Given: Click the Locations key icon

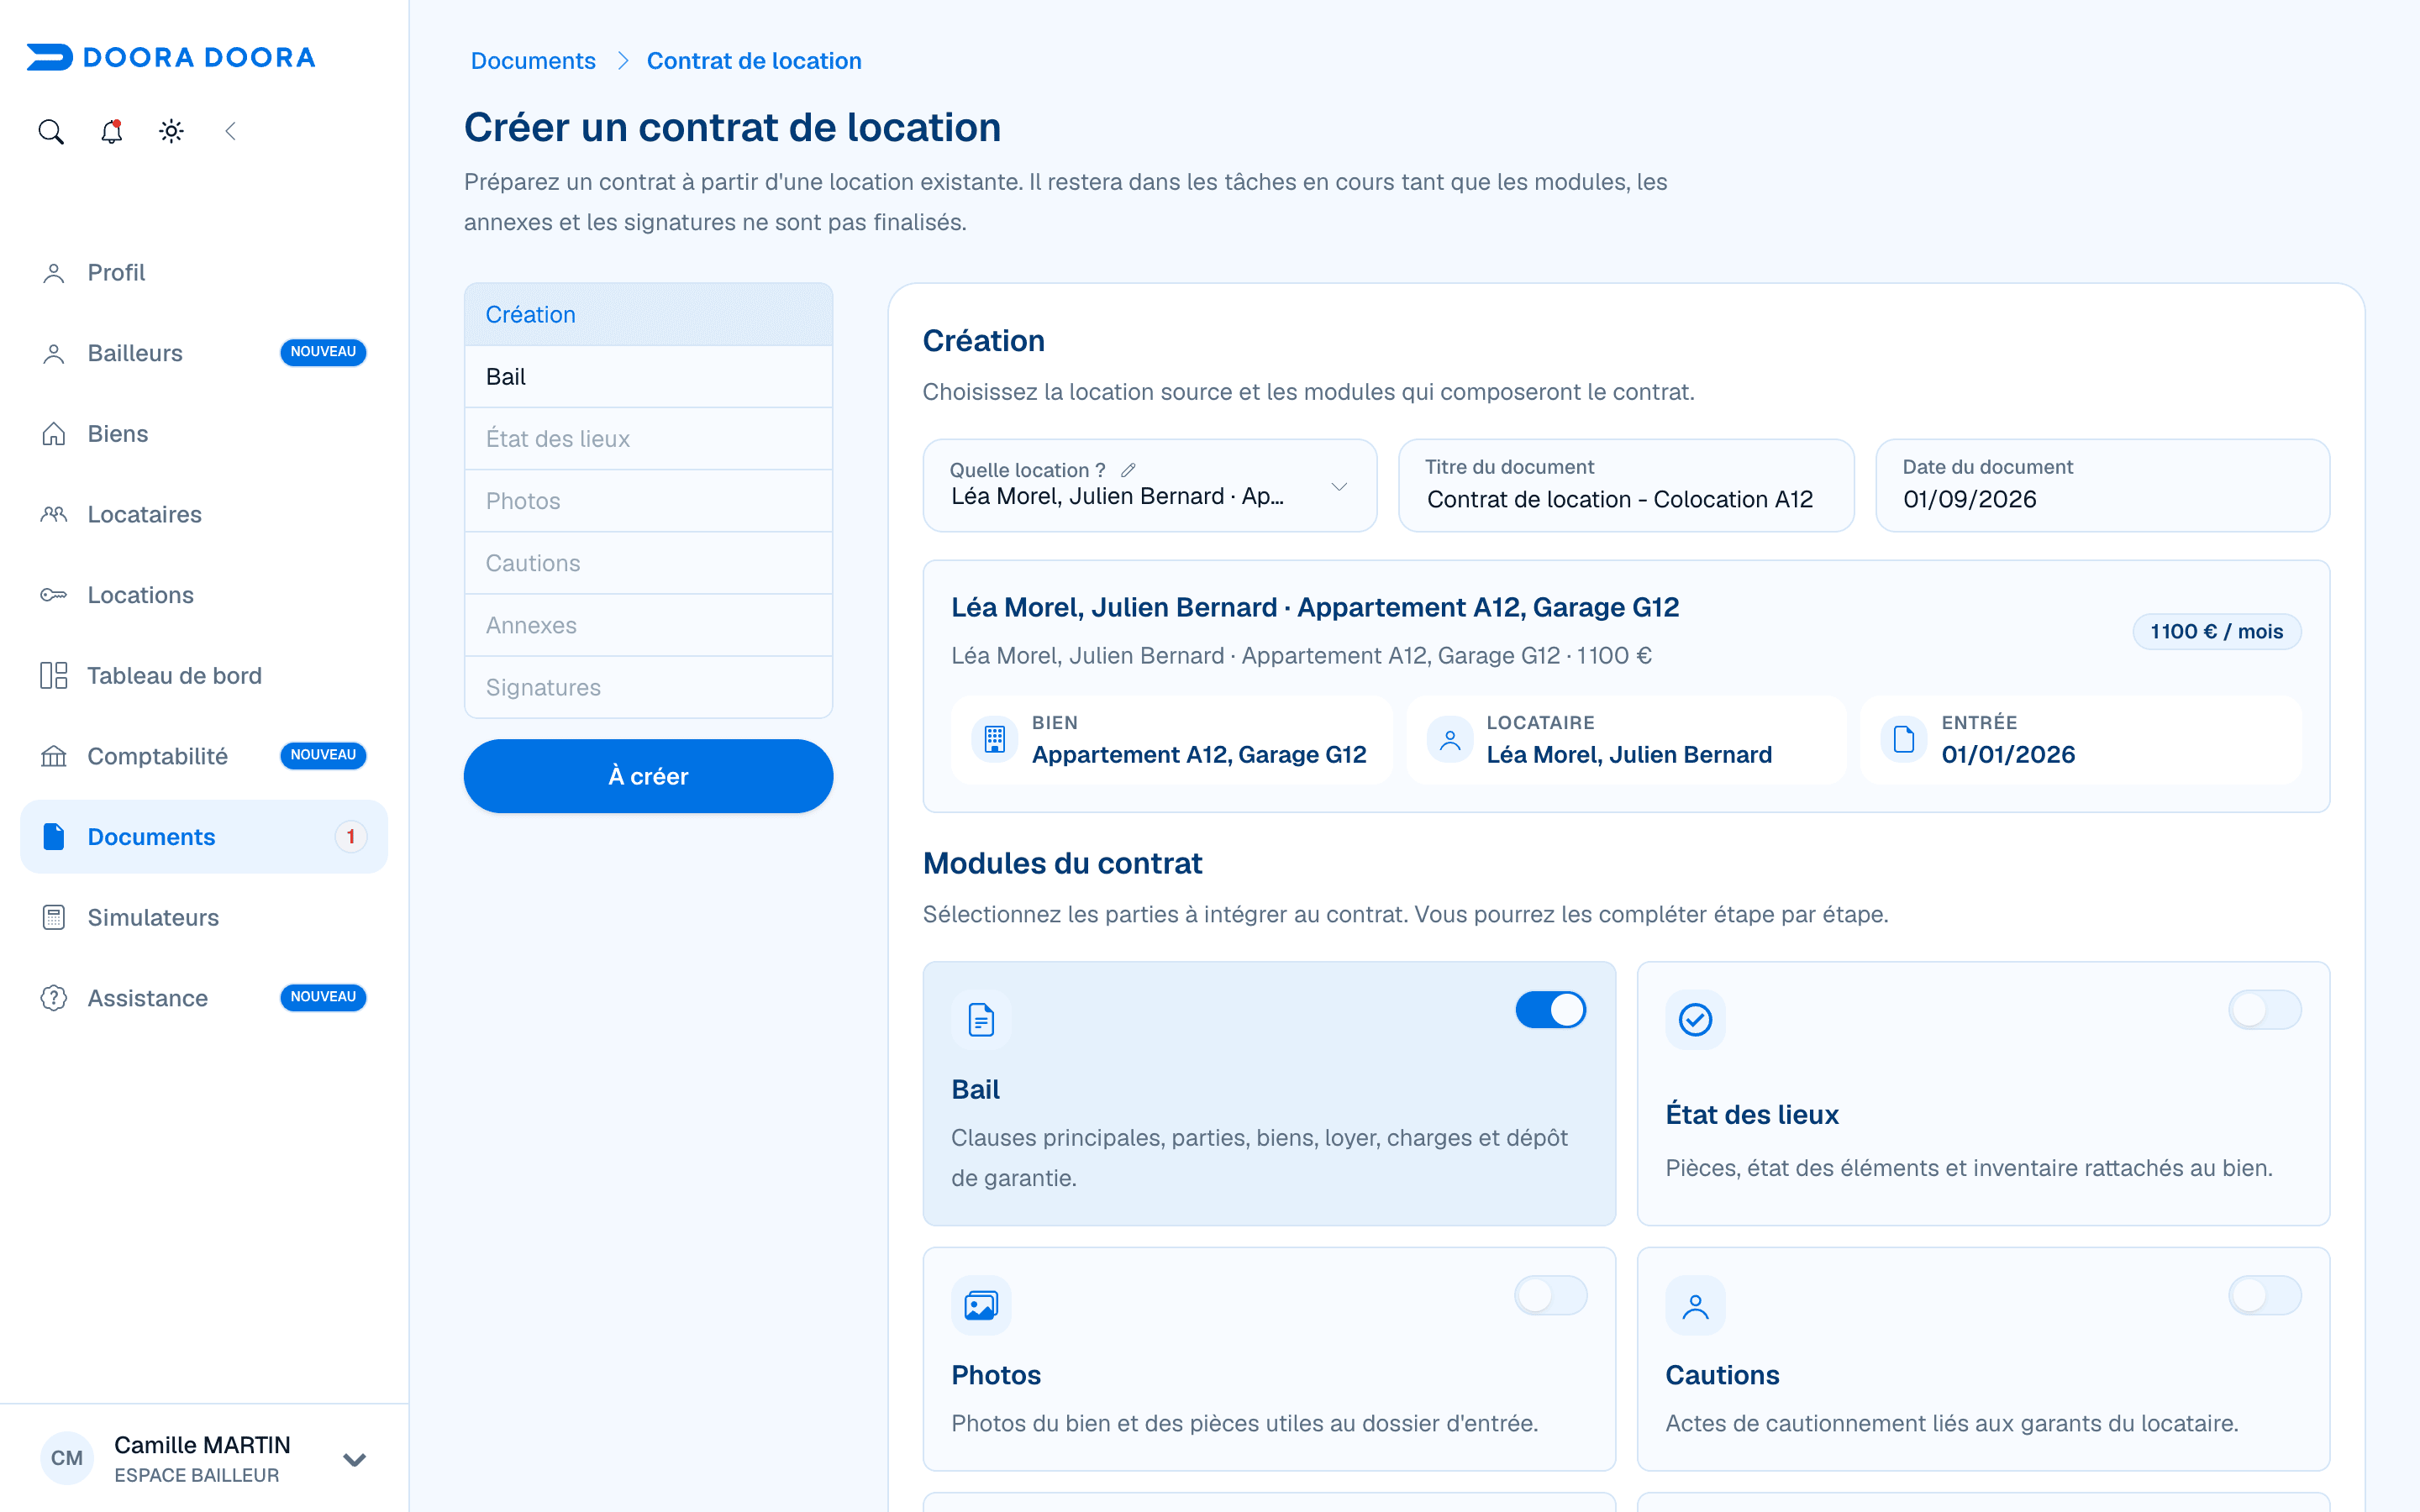Looking at the screenshot, I should pyautogui.click(x=54, y=595).
